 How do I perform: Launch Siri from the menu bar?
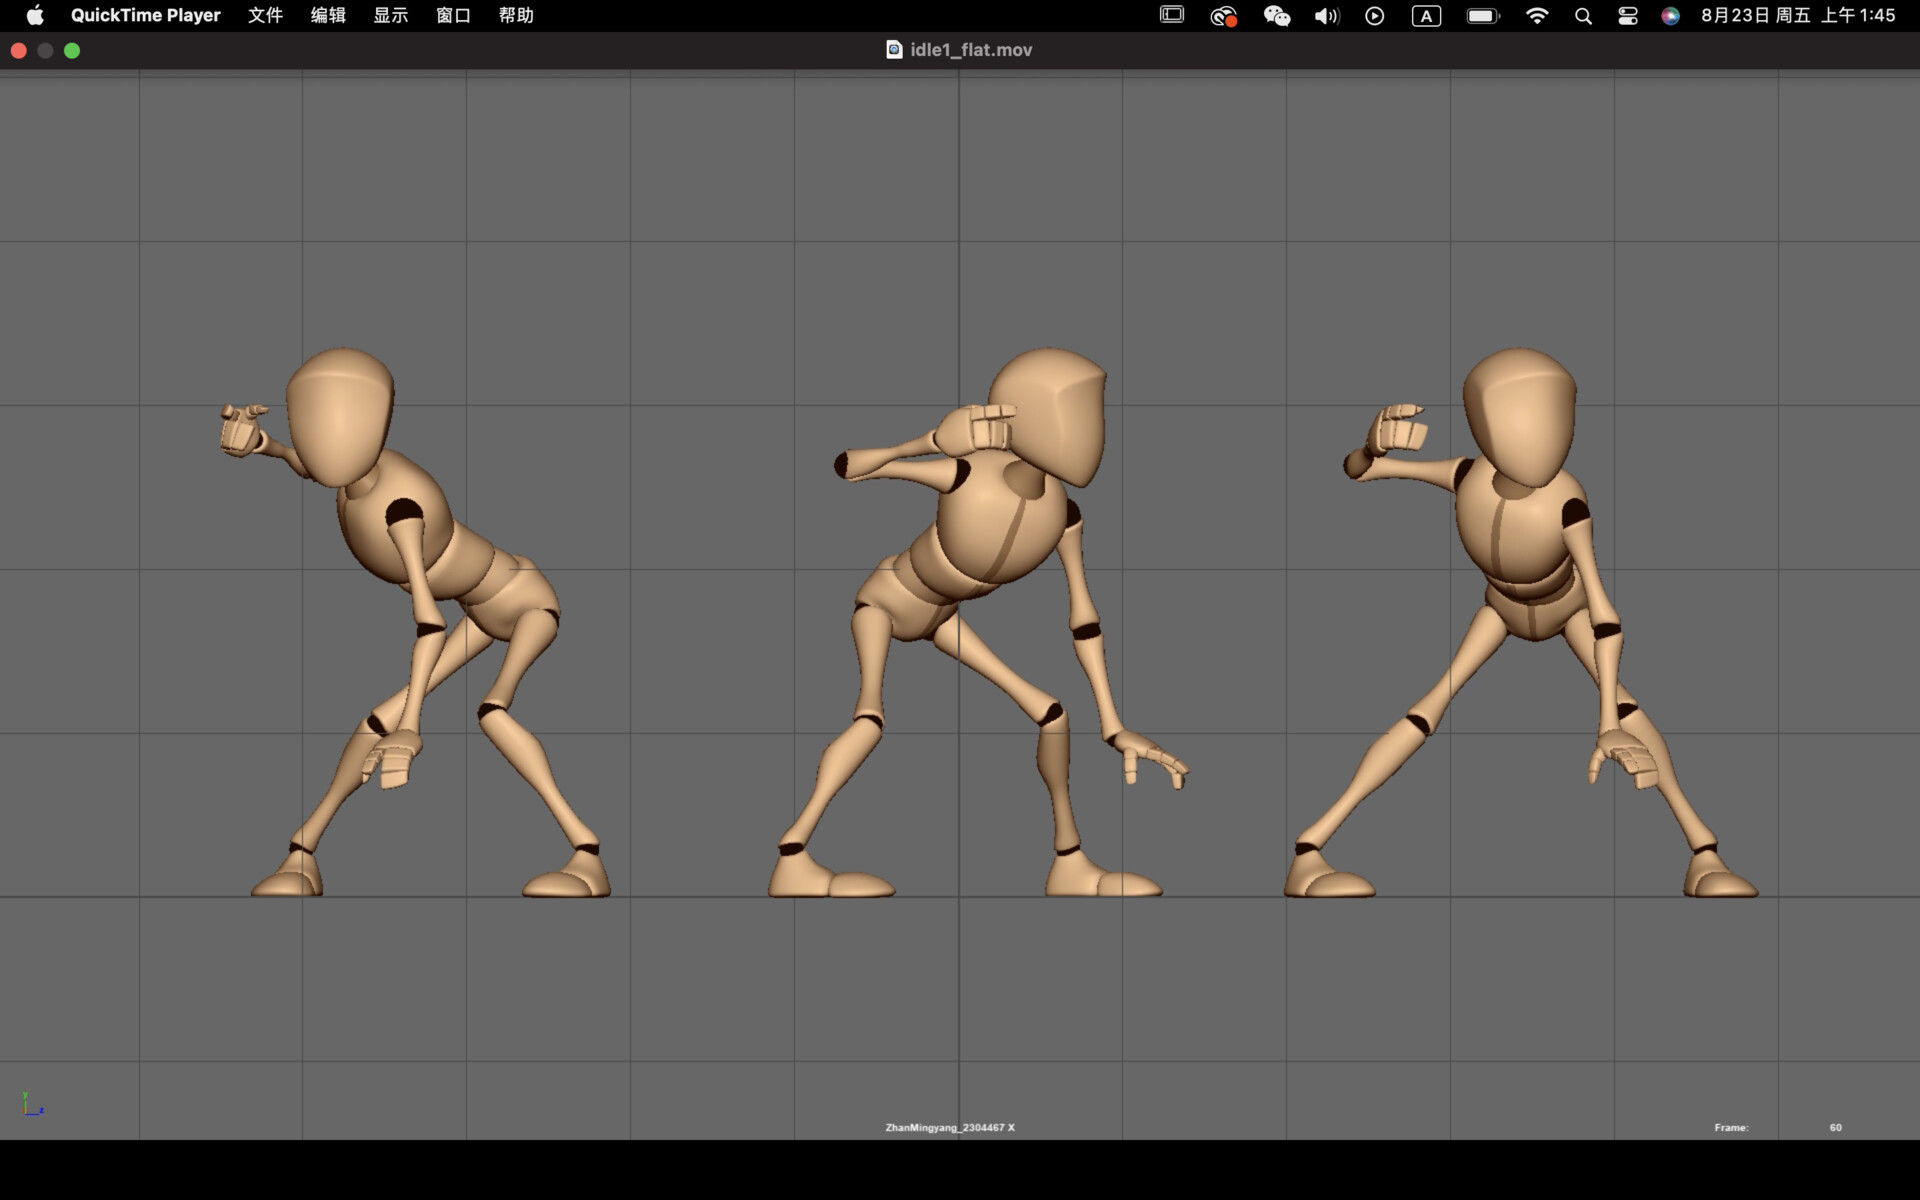(1670, 15)
